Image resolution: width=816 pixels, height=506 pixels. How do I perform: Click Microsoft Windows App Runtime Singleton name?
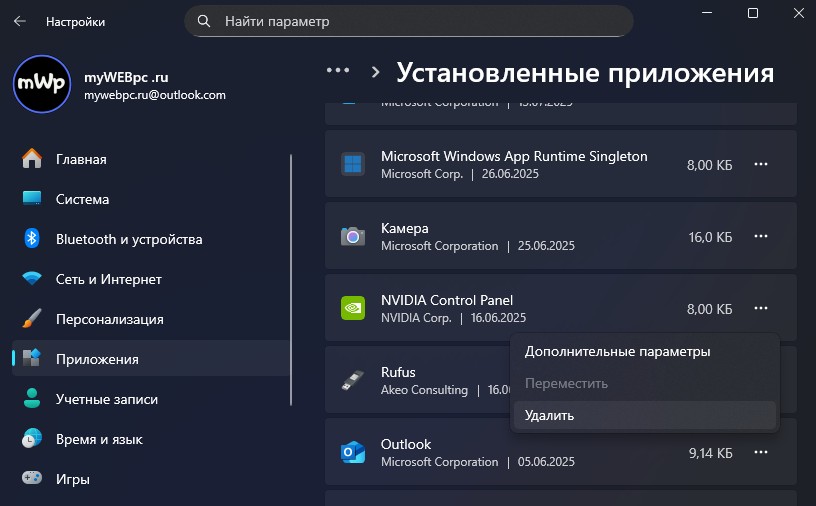(514, 156)
